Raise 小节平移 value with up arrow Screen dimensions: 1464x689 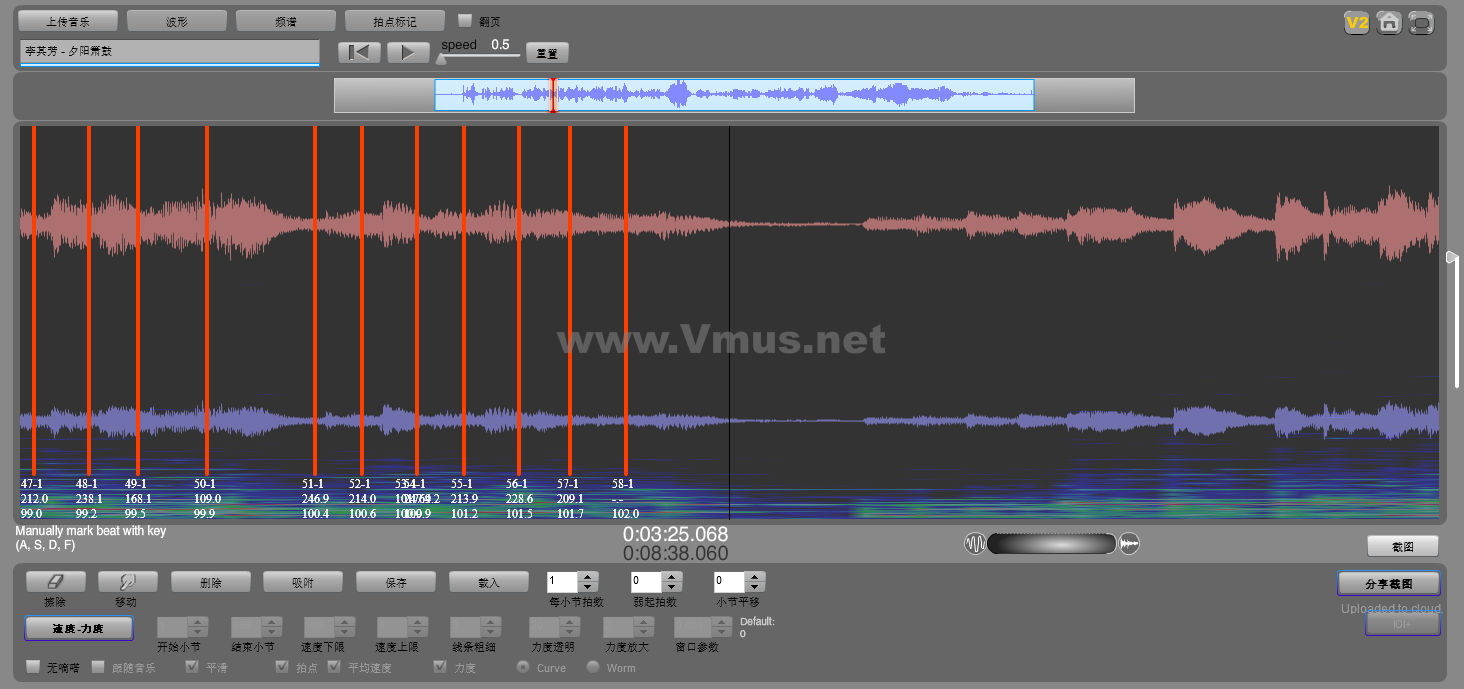755,577
